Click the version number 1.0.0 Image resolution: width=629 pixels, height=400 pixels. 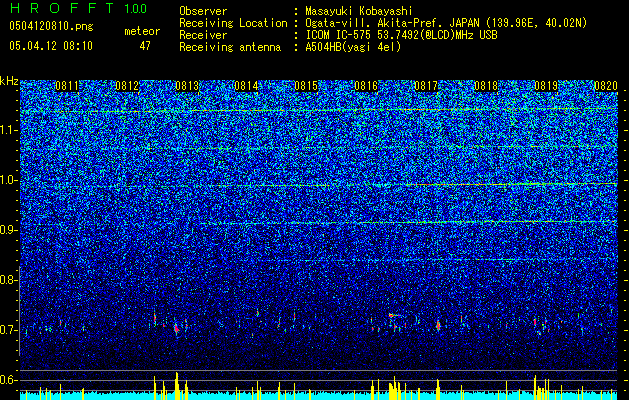(x=136, y=9)
